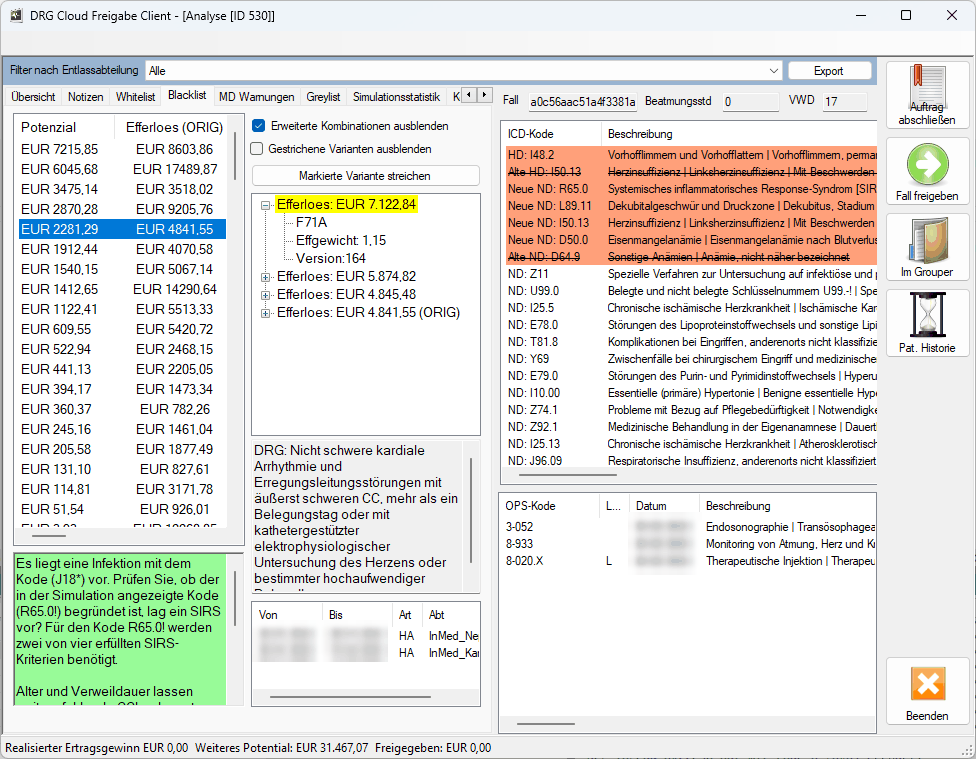
Task: Uncheck Erweiterte Kombinationen ausblenden
Action: click(x=258, y=126)
